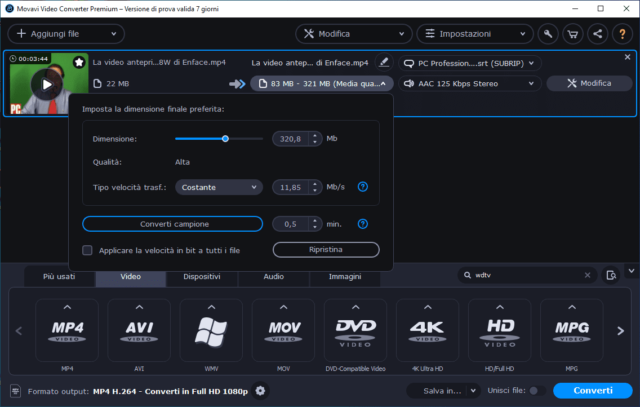640x407 pixels.
Task: Play the video preview thumbnail
Action: [45, 85]
